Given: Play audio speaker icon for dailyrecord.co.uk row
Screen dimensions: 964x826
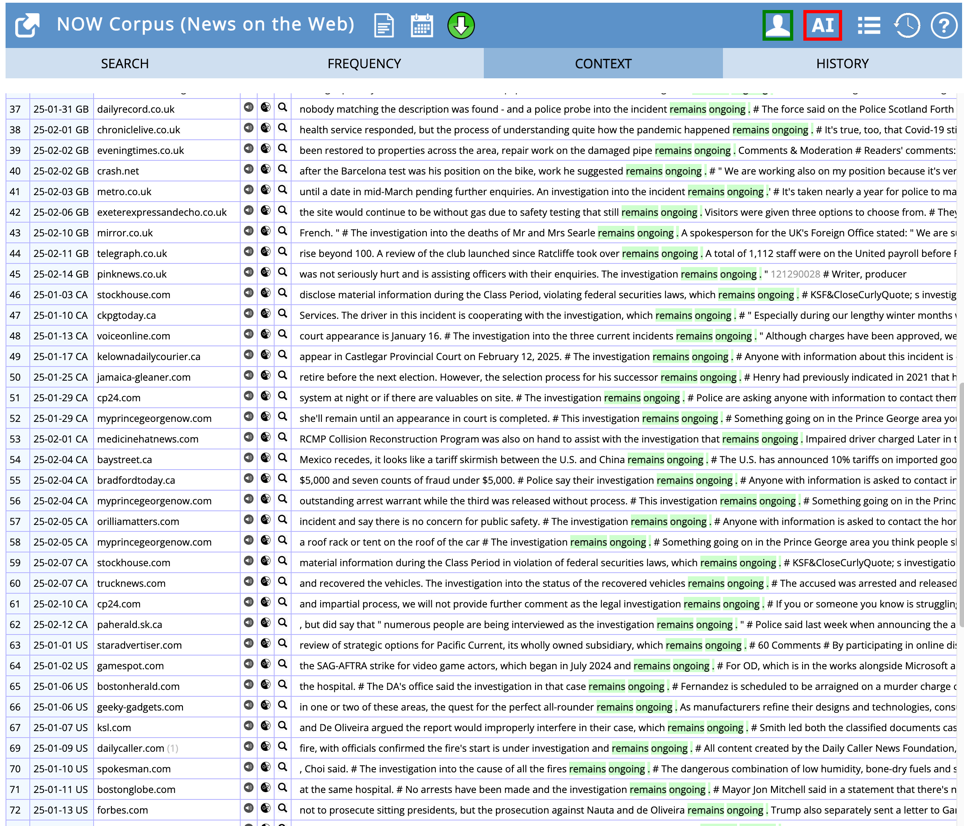Looking at the screenshot, I should [x=248, y=108].
